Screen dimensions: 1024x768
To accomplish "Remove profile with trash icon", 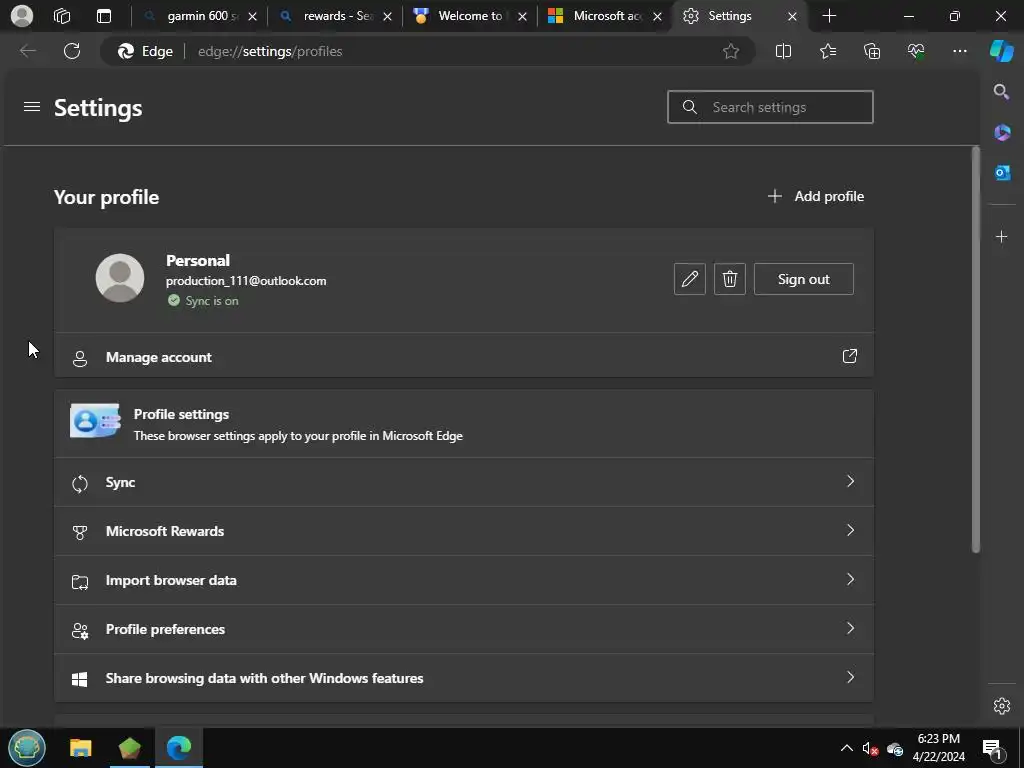I will click(729, 279).
